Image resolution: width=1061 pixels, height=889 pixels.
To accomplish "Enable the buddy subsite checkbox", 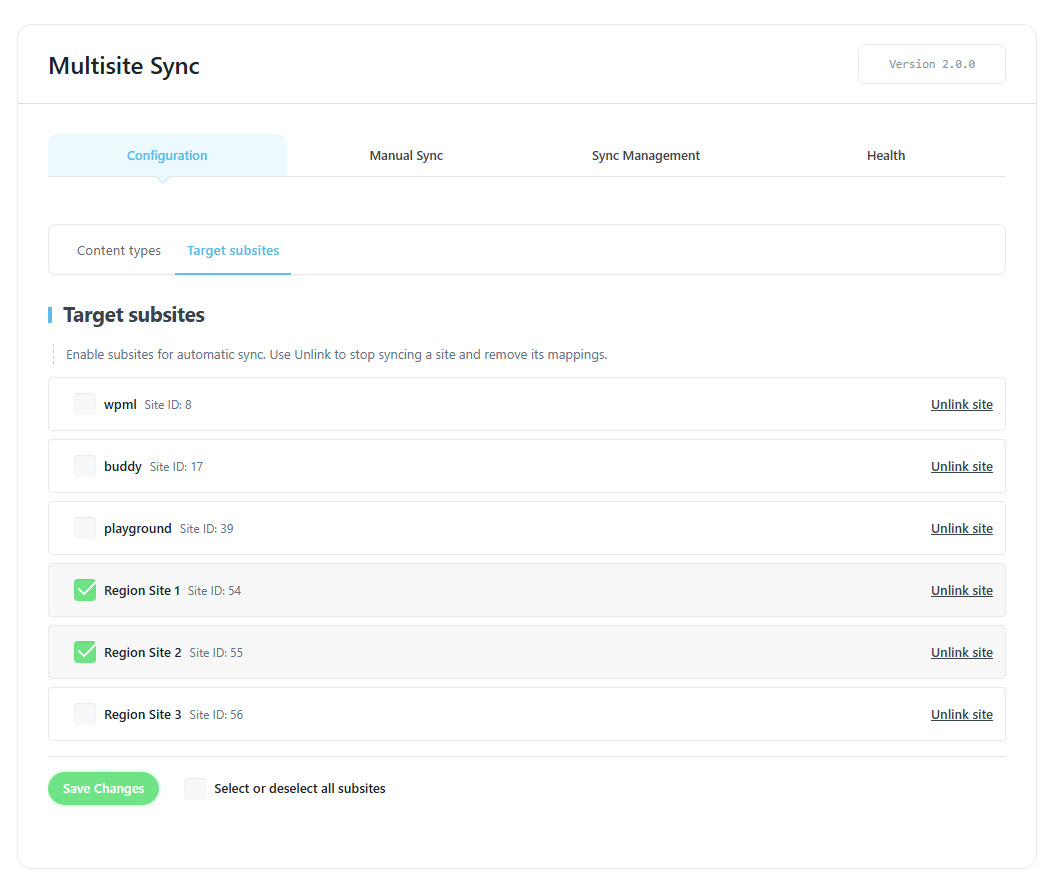I will (85, 466).
